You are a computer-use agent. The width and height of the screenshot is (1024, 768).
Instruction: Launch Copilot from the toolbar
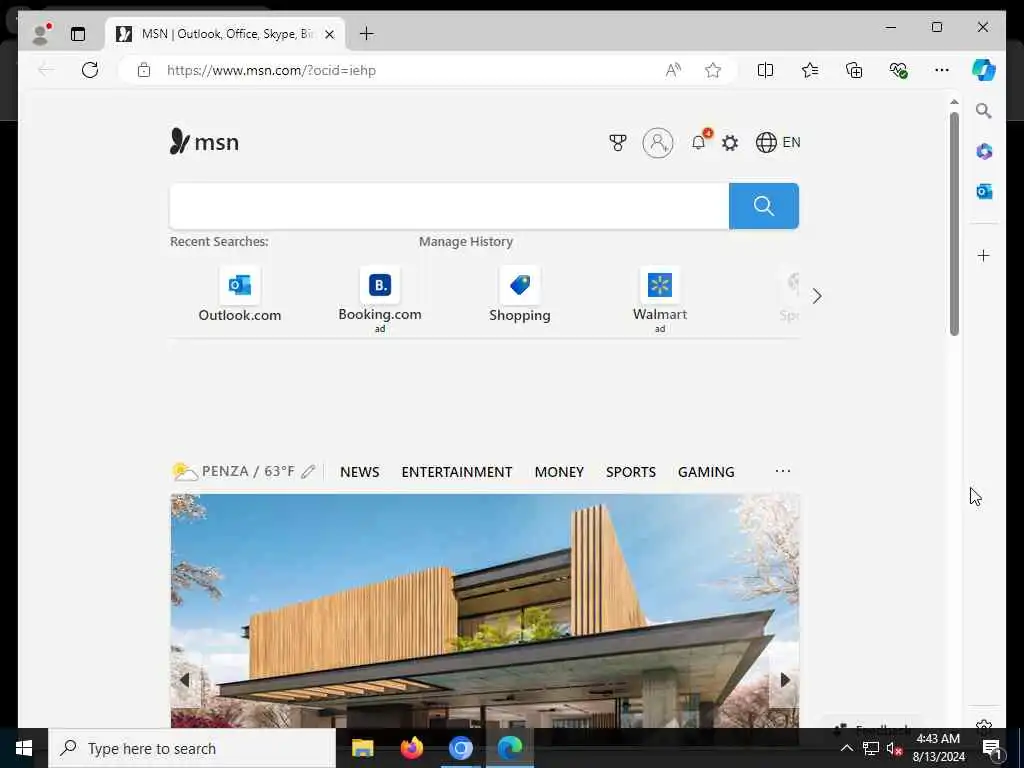[x=984, y=70]
